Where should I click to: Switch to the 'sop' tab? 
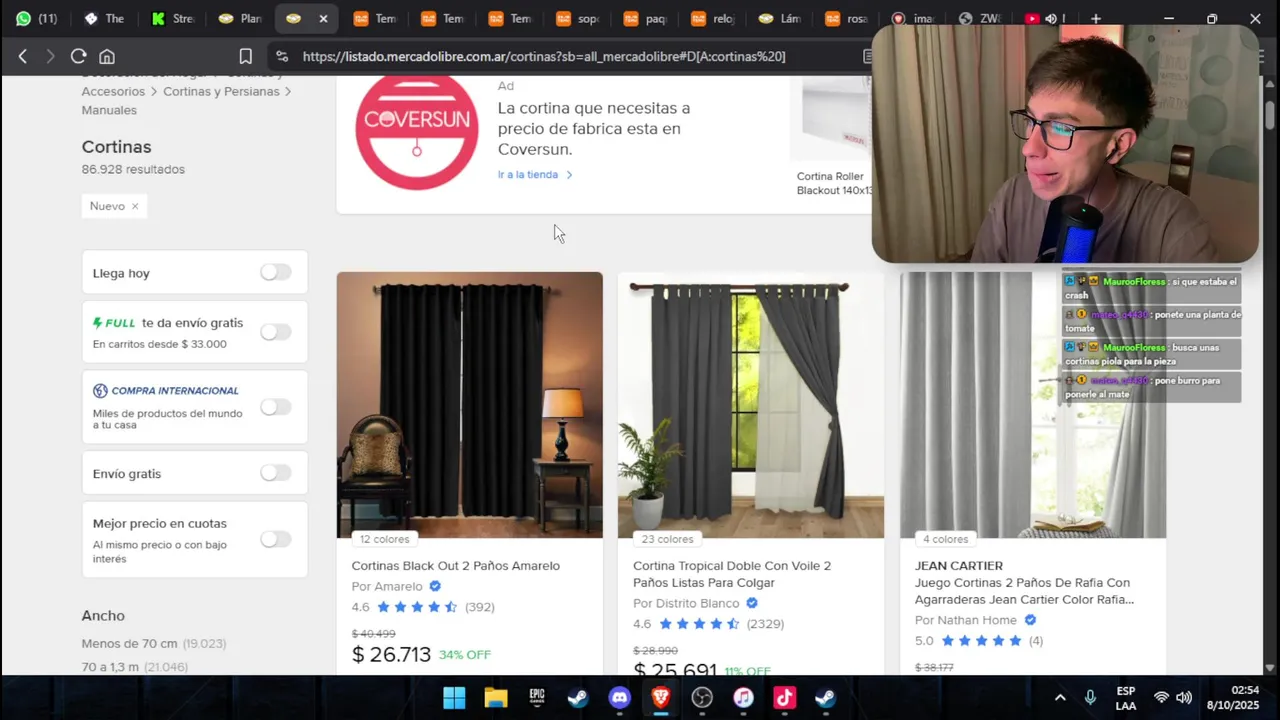point(577,19)
